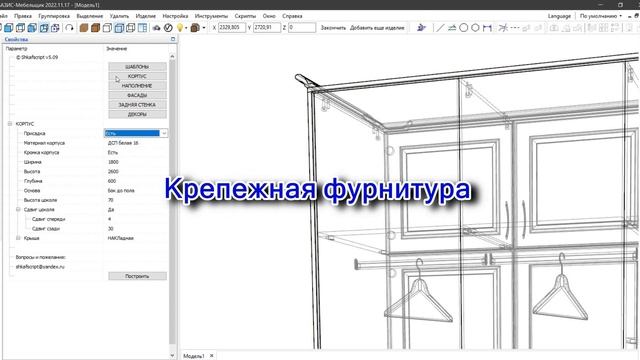The image size is (640, 360).
Task: Click Добавить еще изделие button
Action: tap(377, 28)
